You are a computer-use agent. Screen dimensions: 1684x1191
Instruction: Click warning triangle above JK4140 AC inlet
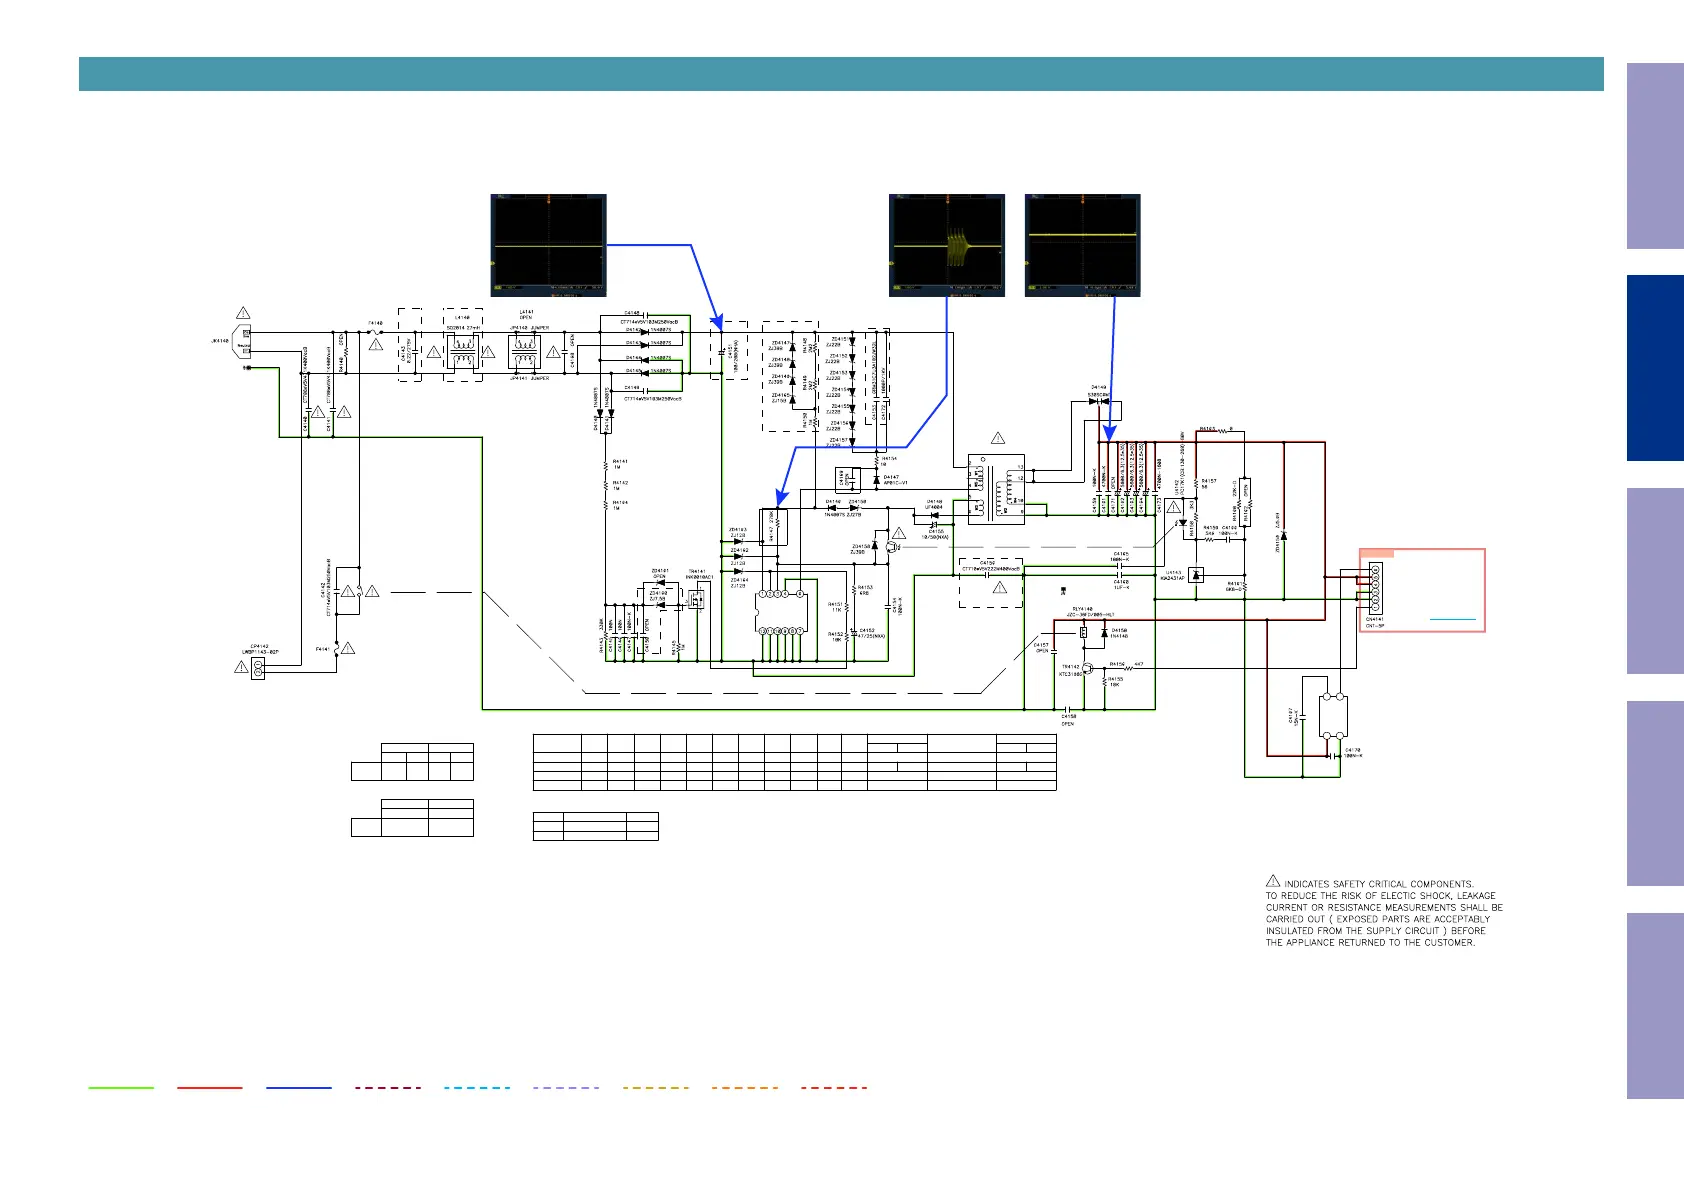click(x=242, y=314)
